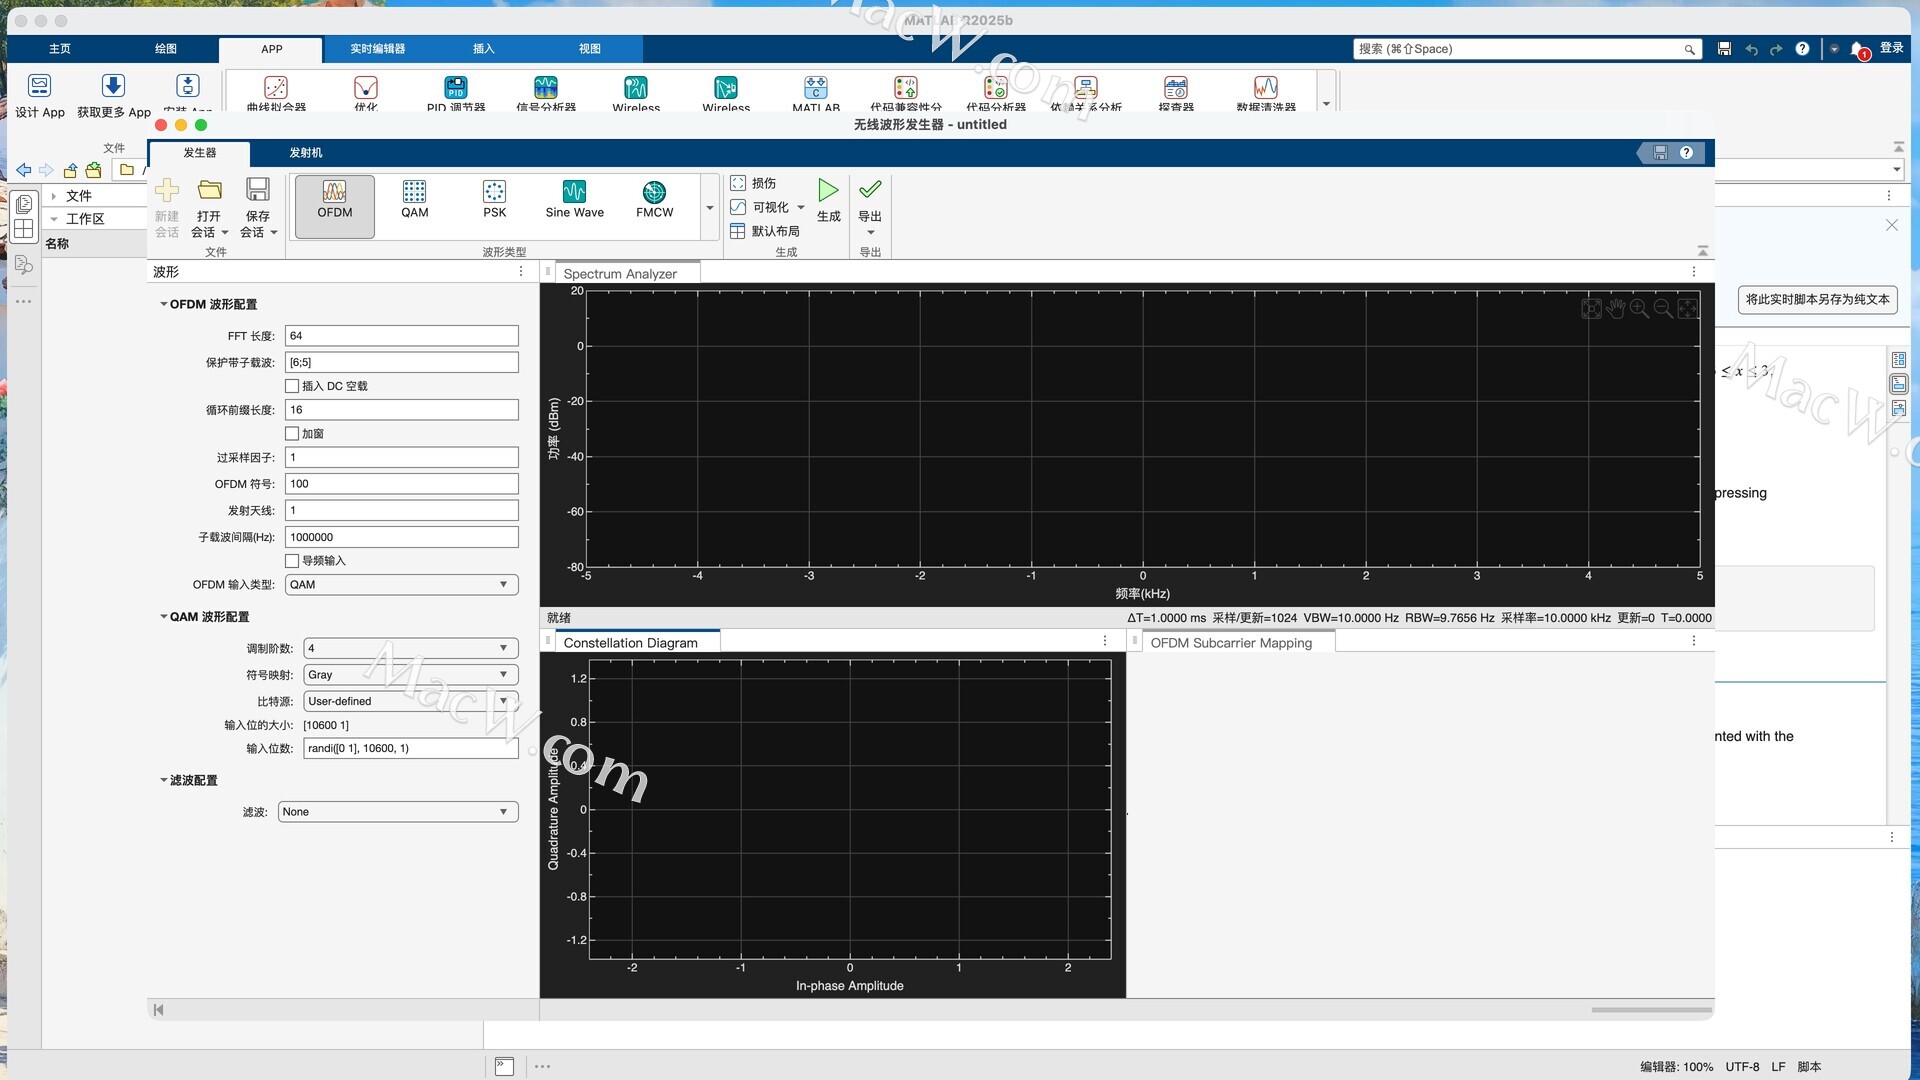Select the FMCW waveform icon
The width and height of the screenshot is (1920, 1080).
pos(654,192)
